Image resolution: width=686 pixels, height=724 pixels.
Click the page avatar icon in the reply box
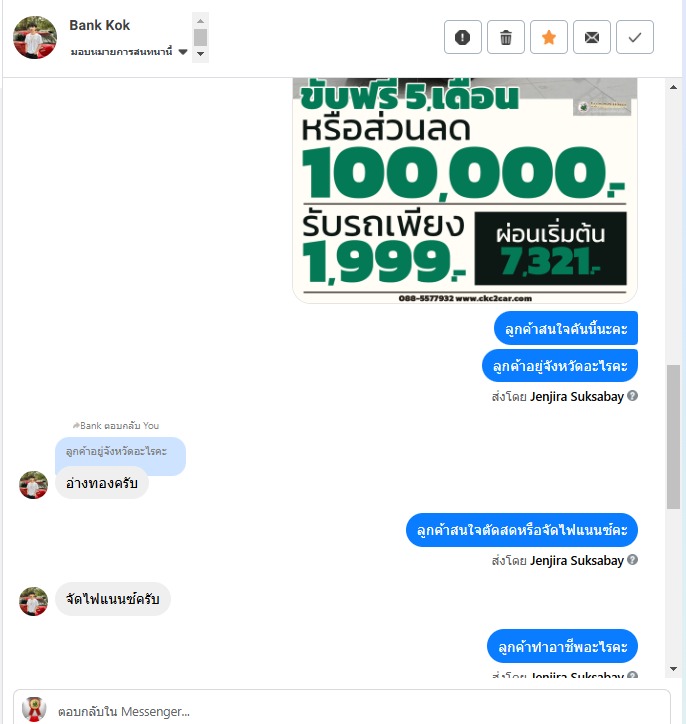pyautogui.click(x=35, y=709)
